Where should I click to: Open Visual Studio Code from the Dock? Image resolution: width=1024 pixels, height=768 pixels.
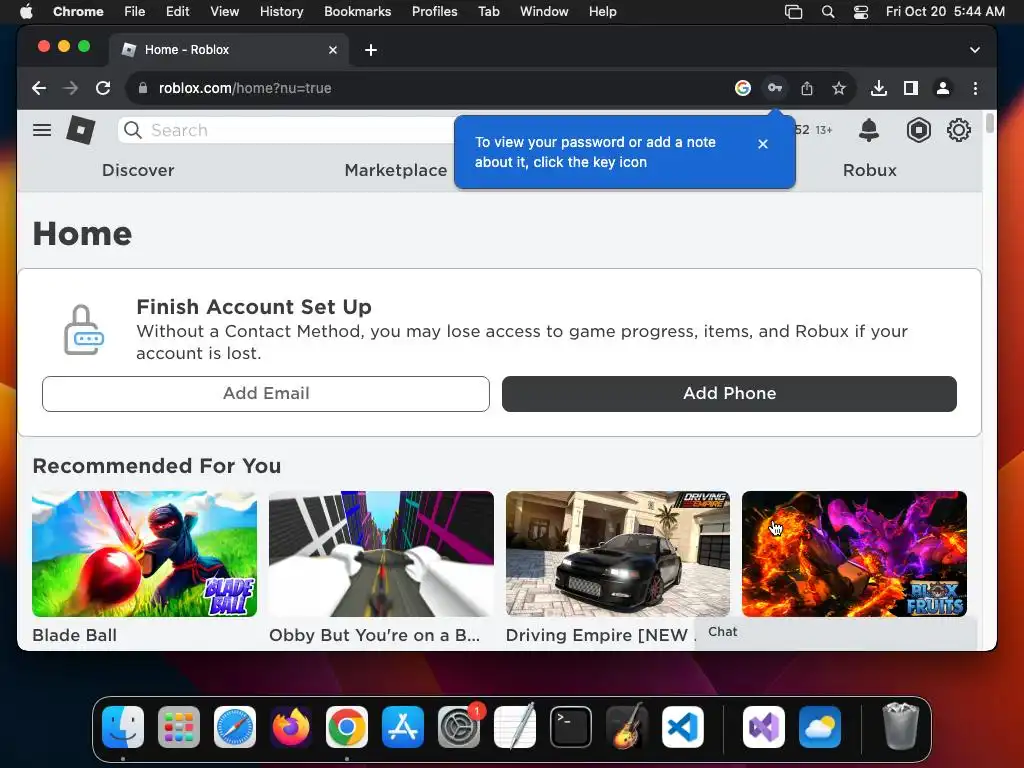point(682,726)
